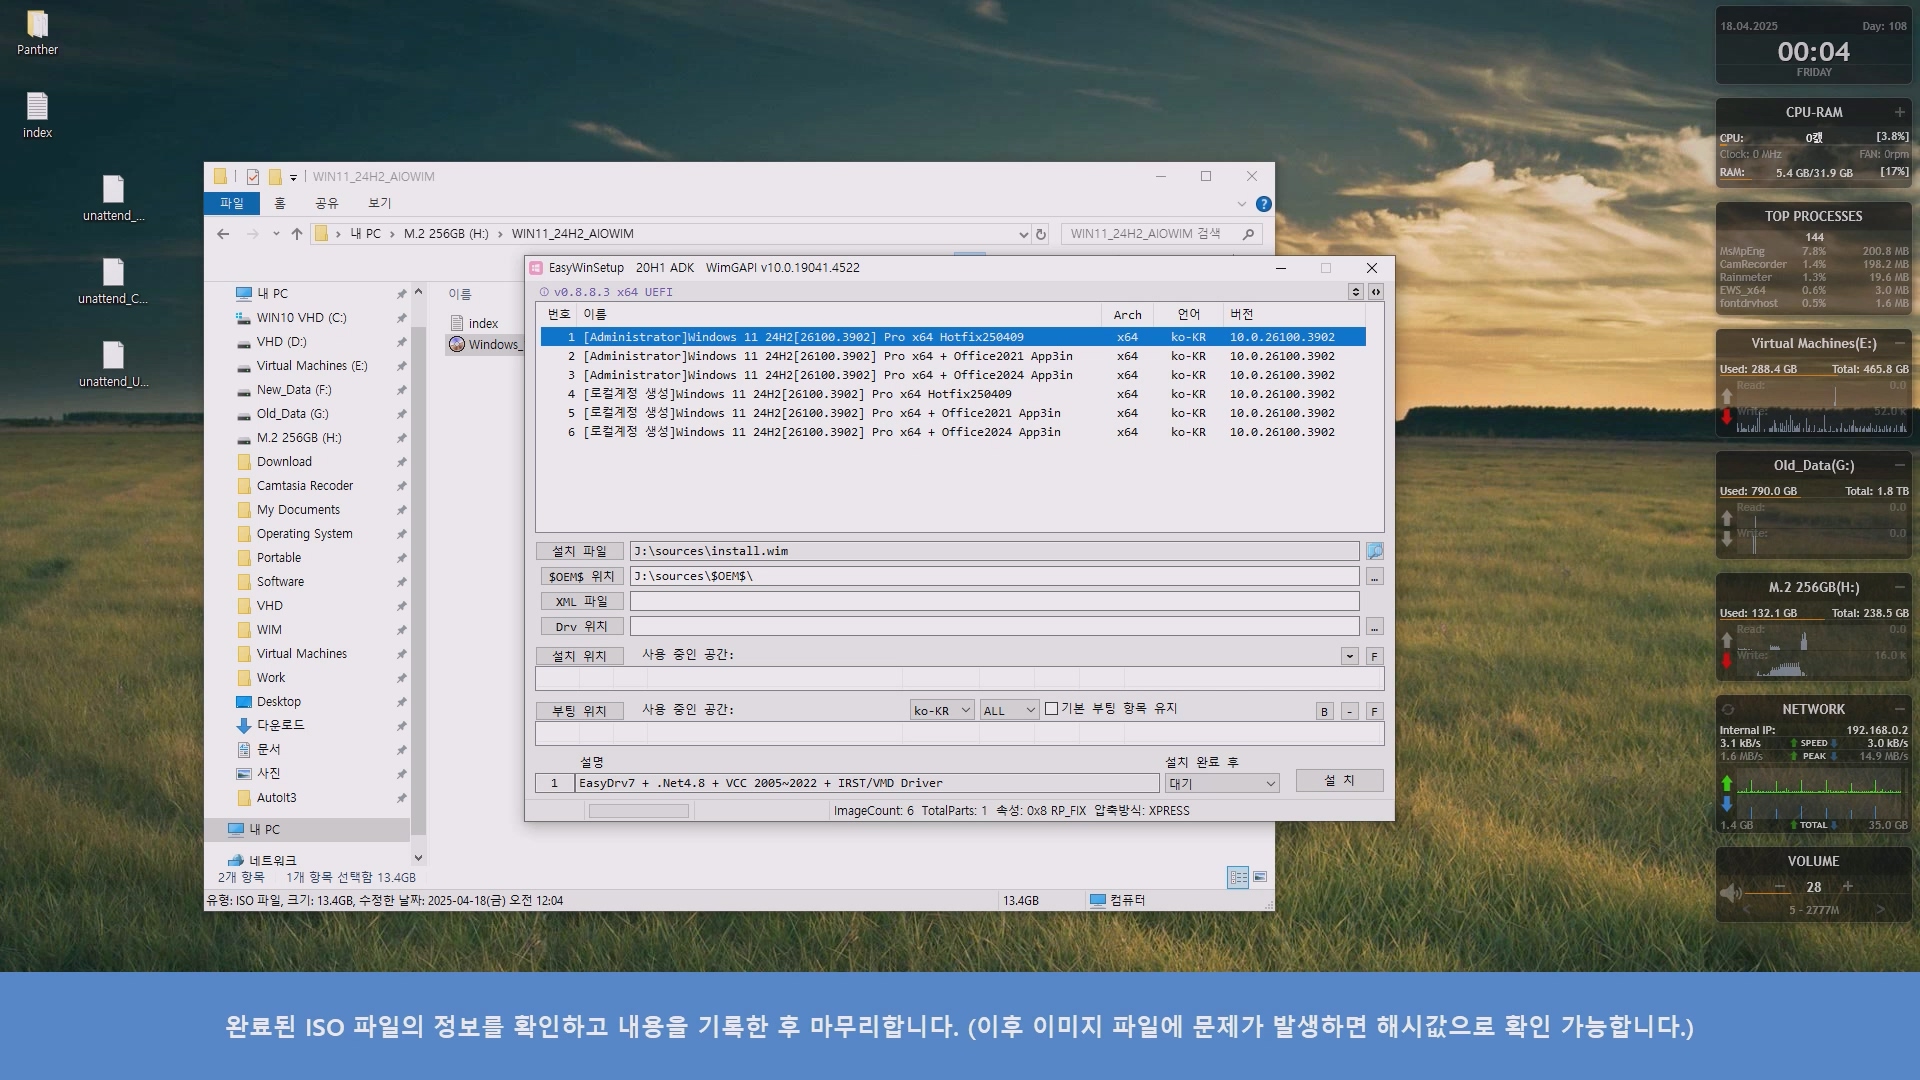
Task: Open the 파일 menu tab in Explorer
Action: pyautogui.click(x=232, y=203)
